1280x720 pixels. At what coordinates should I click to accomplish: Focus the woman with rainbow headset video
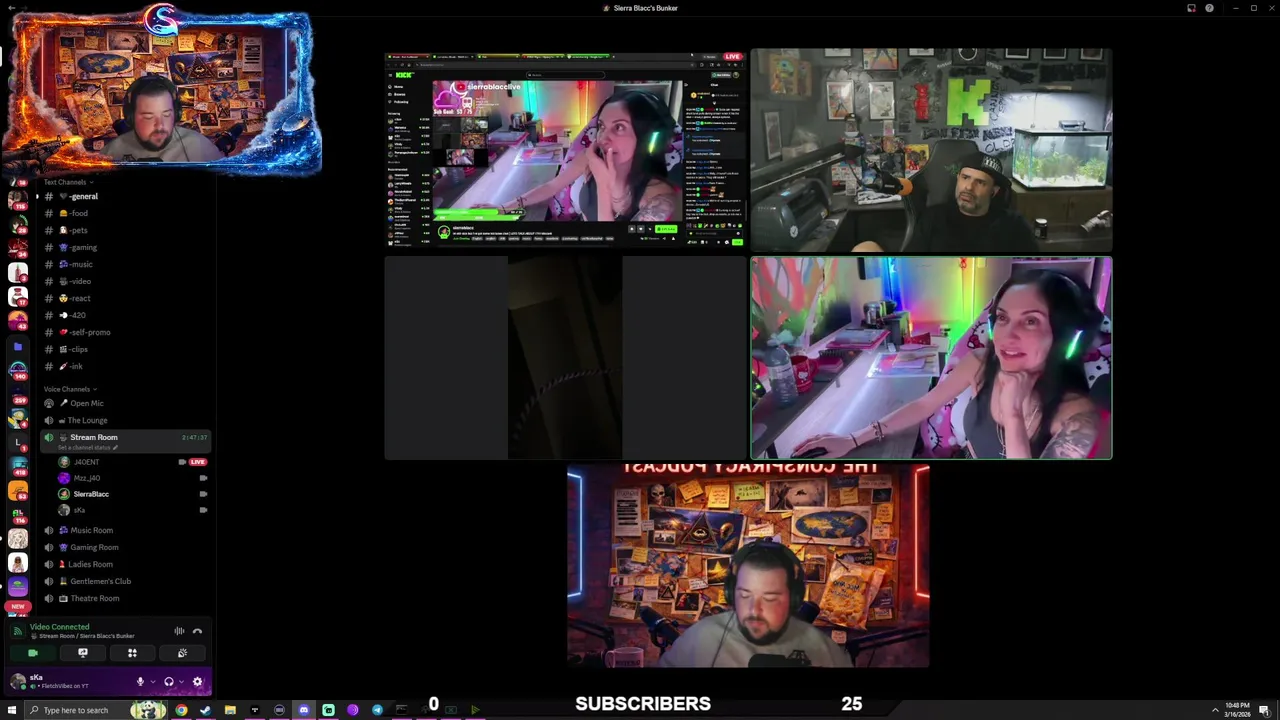click(931, 358)
